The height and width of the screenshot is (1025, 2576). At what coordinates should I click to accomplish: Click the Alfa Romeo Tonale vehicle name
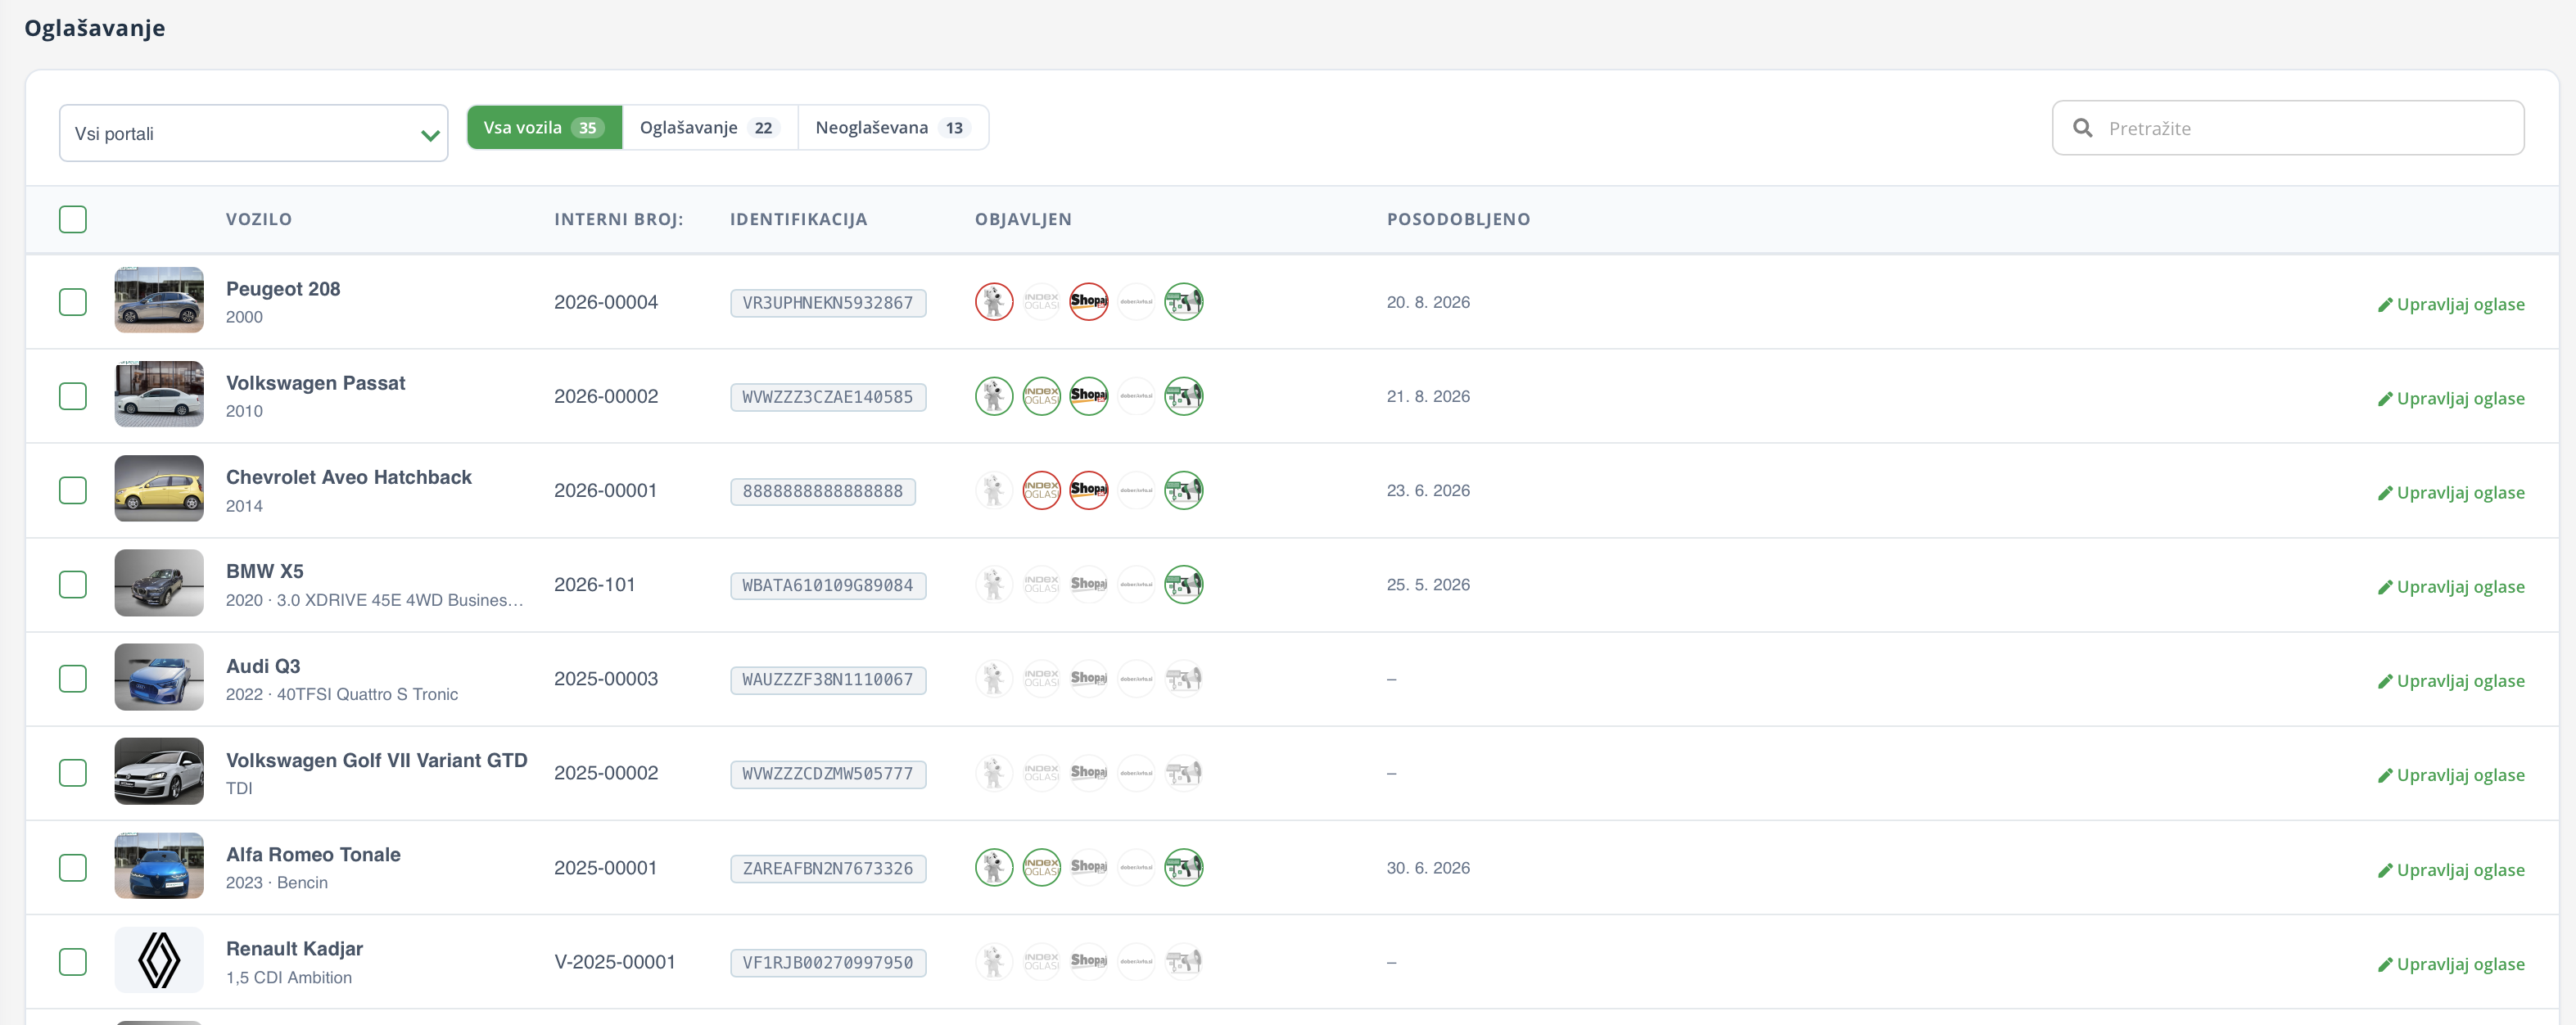313,855
